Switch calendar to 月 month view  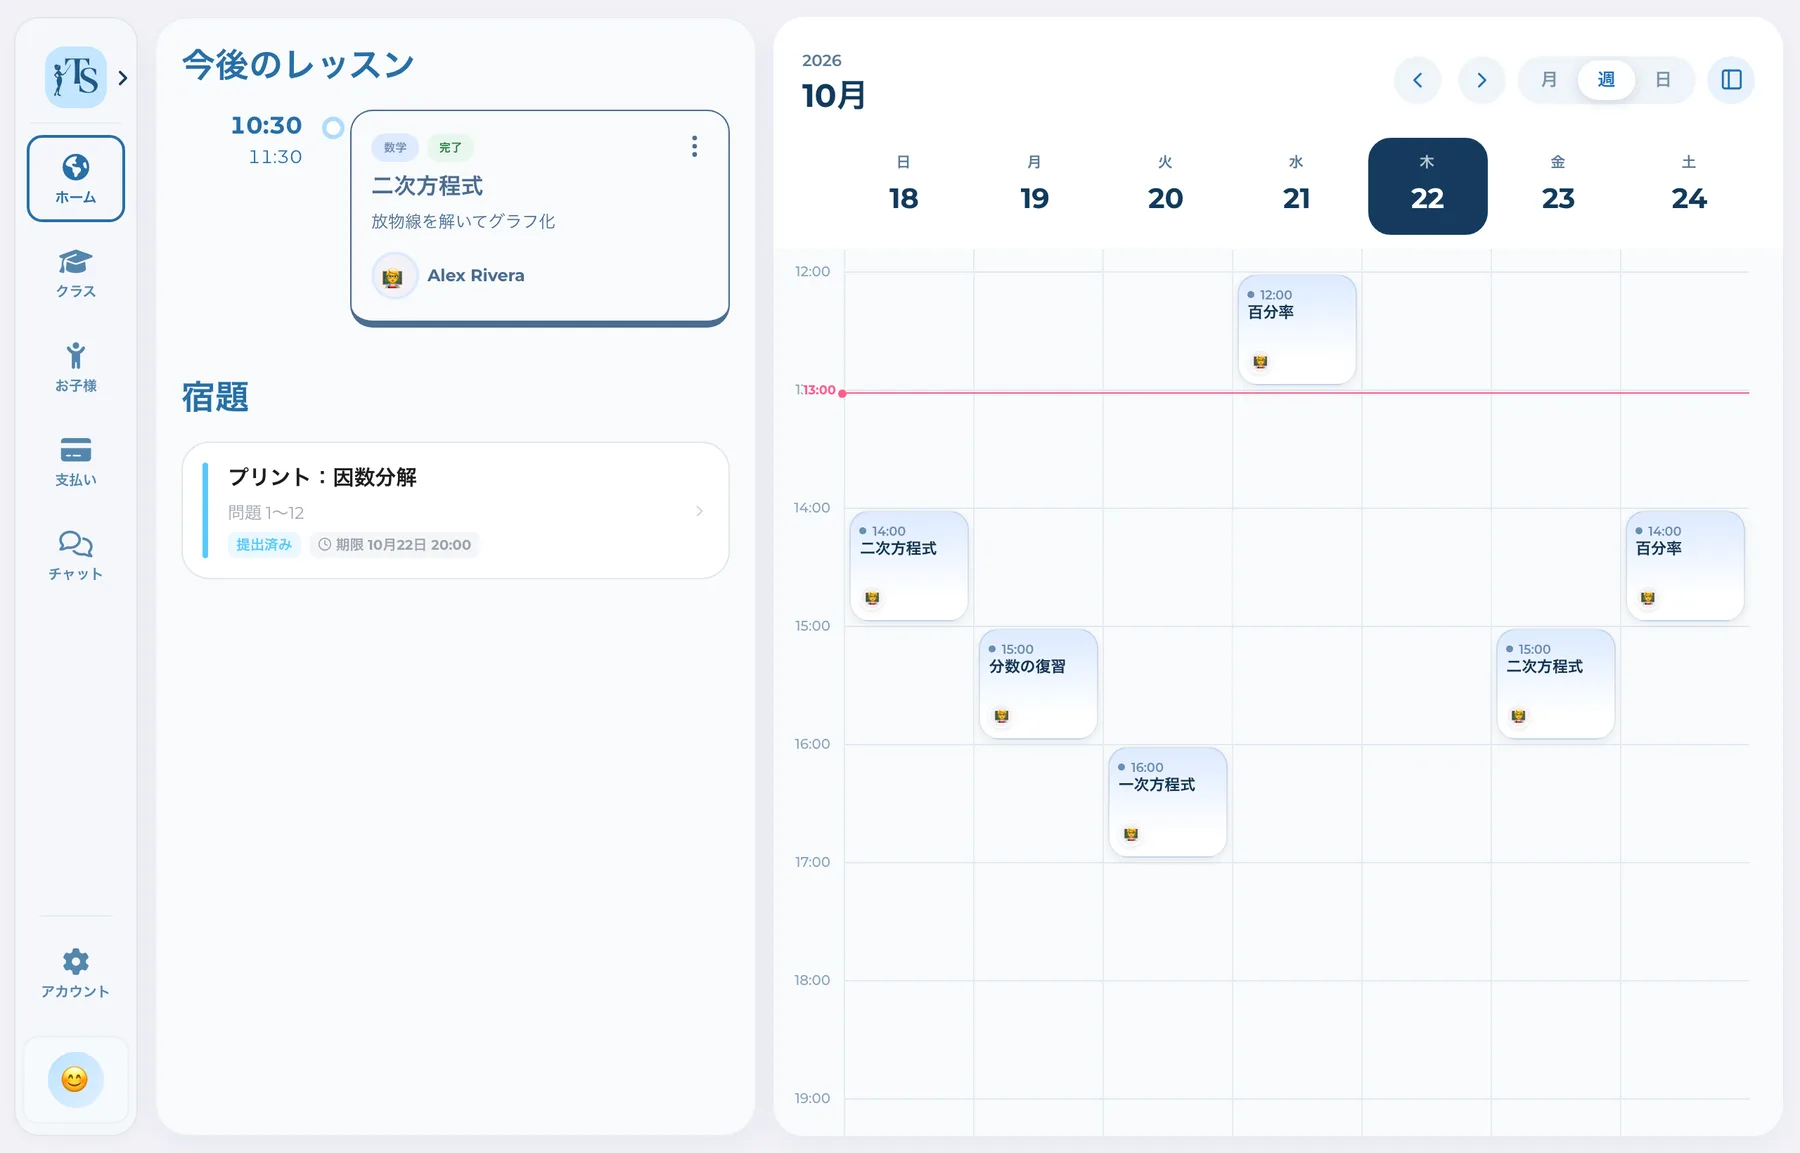1549,80
